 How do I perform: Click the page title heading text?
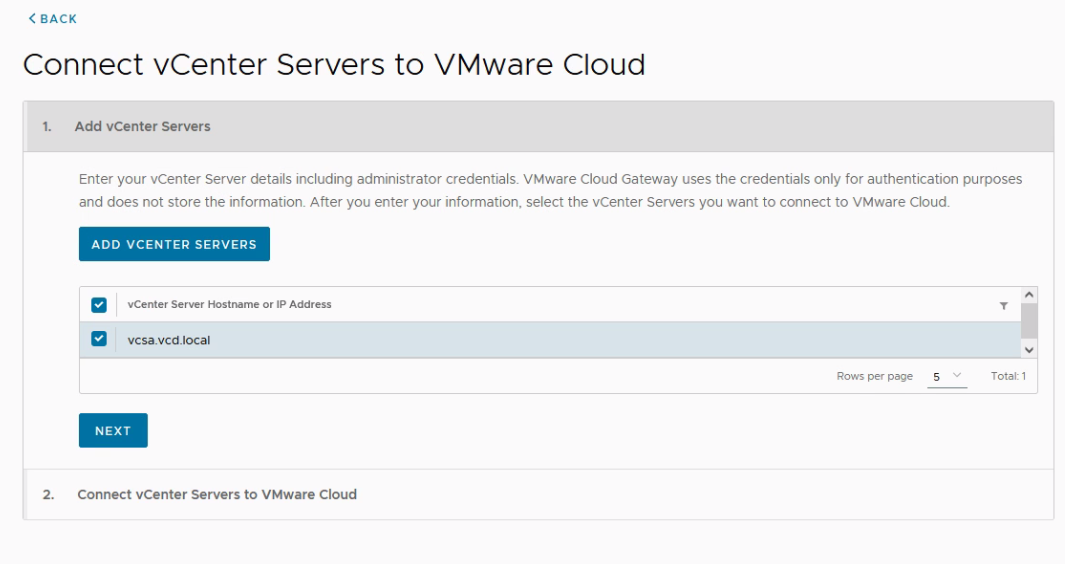pos(334,65)
